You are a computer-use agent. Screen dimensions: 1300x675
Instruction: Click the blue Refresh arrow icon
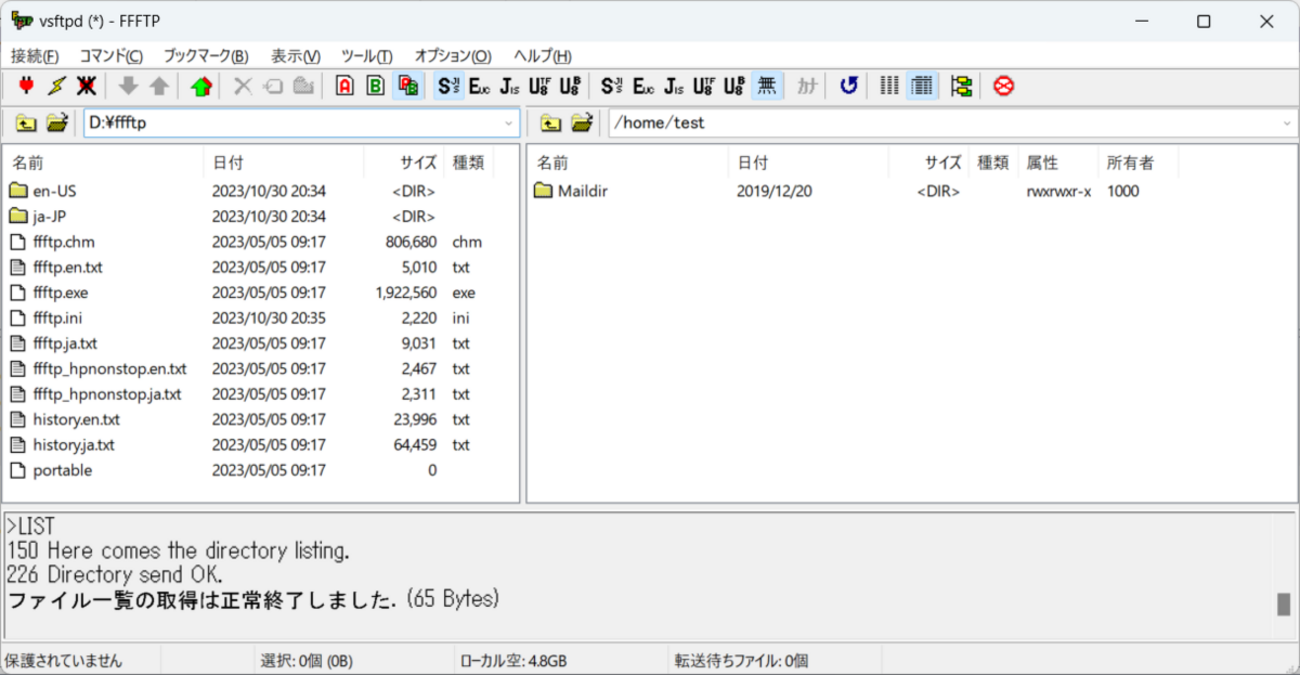pos(849,86)
